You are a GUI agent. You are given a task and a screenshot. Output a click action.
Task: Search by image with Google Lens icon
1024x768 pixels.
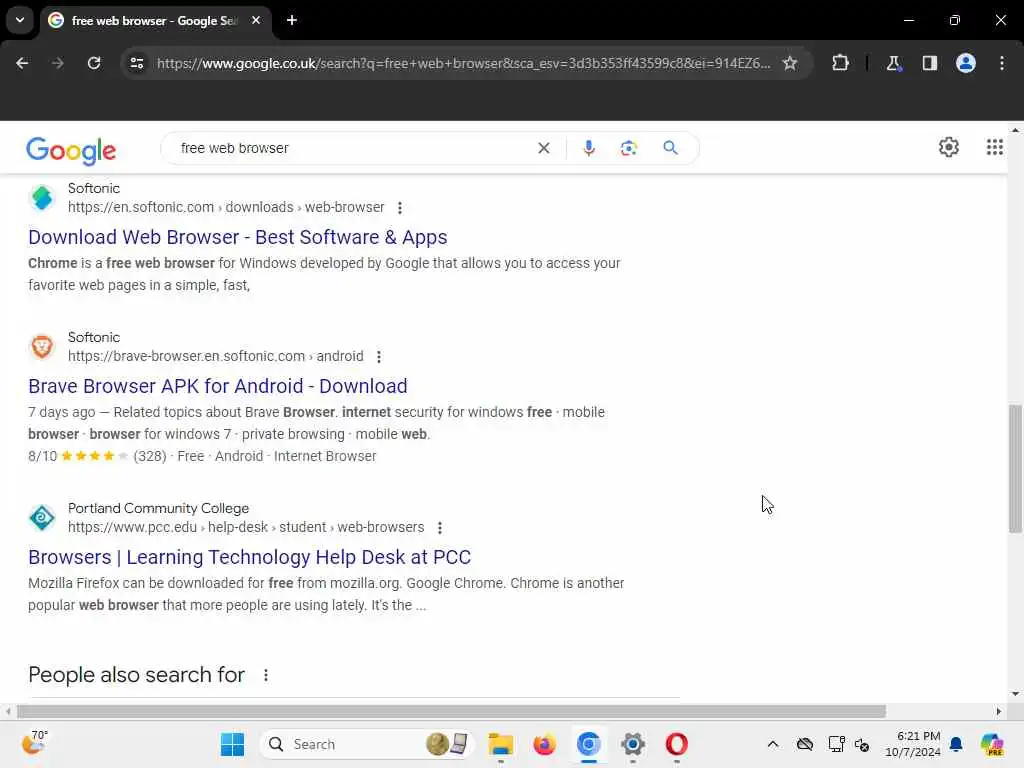pyautogui.click(x=629, y=148)
